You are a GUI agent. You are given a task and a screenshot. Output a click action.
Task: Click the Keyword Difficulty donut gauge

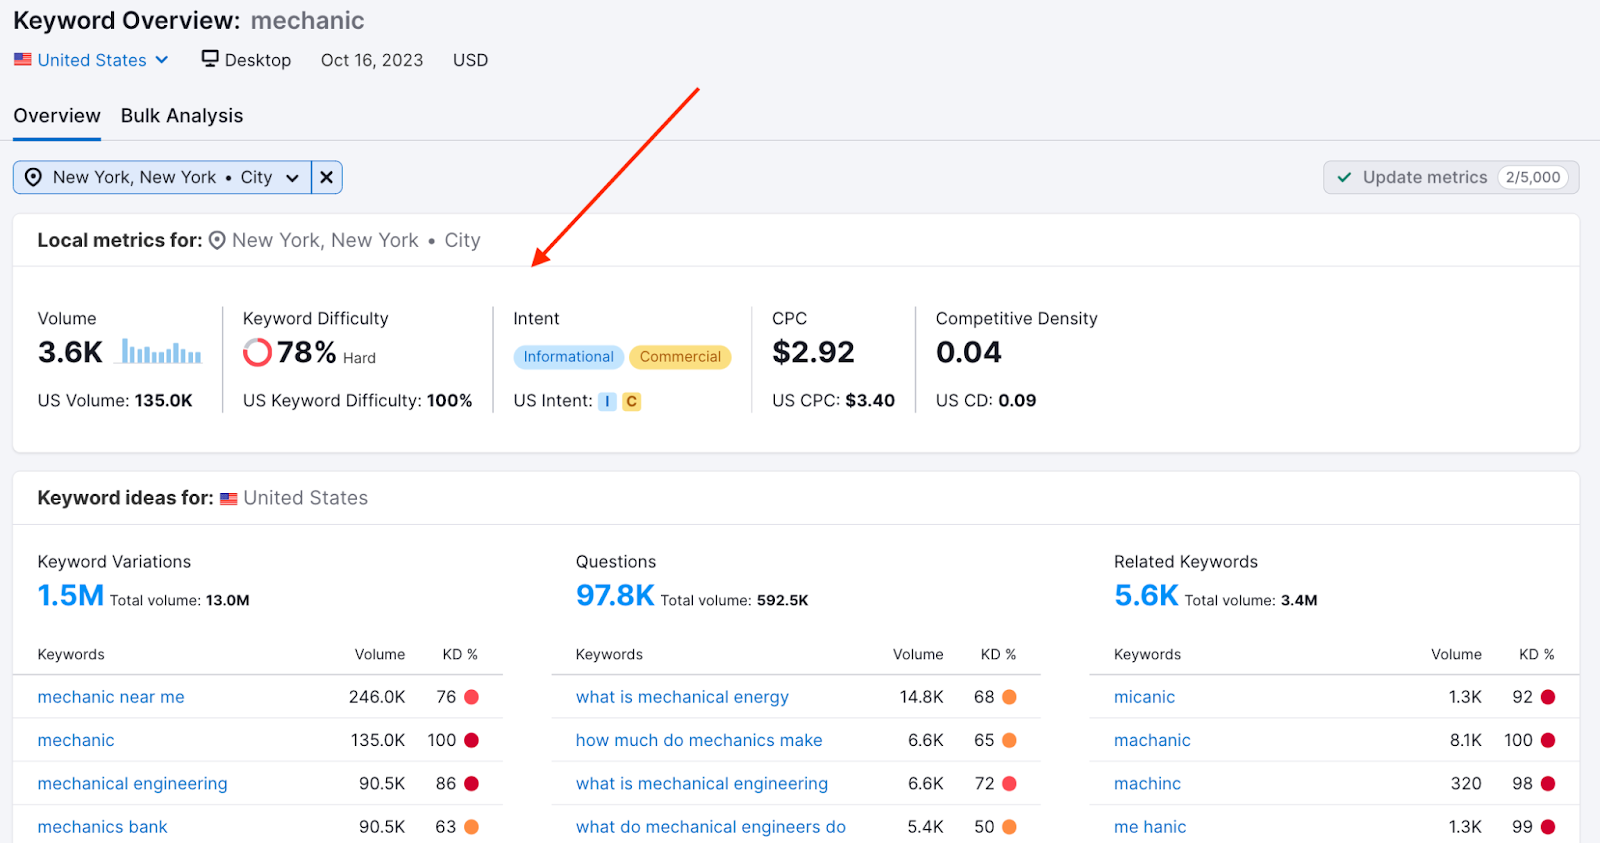click(x=257, y=352)
